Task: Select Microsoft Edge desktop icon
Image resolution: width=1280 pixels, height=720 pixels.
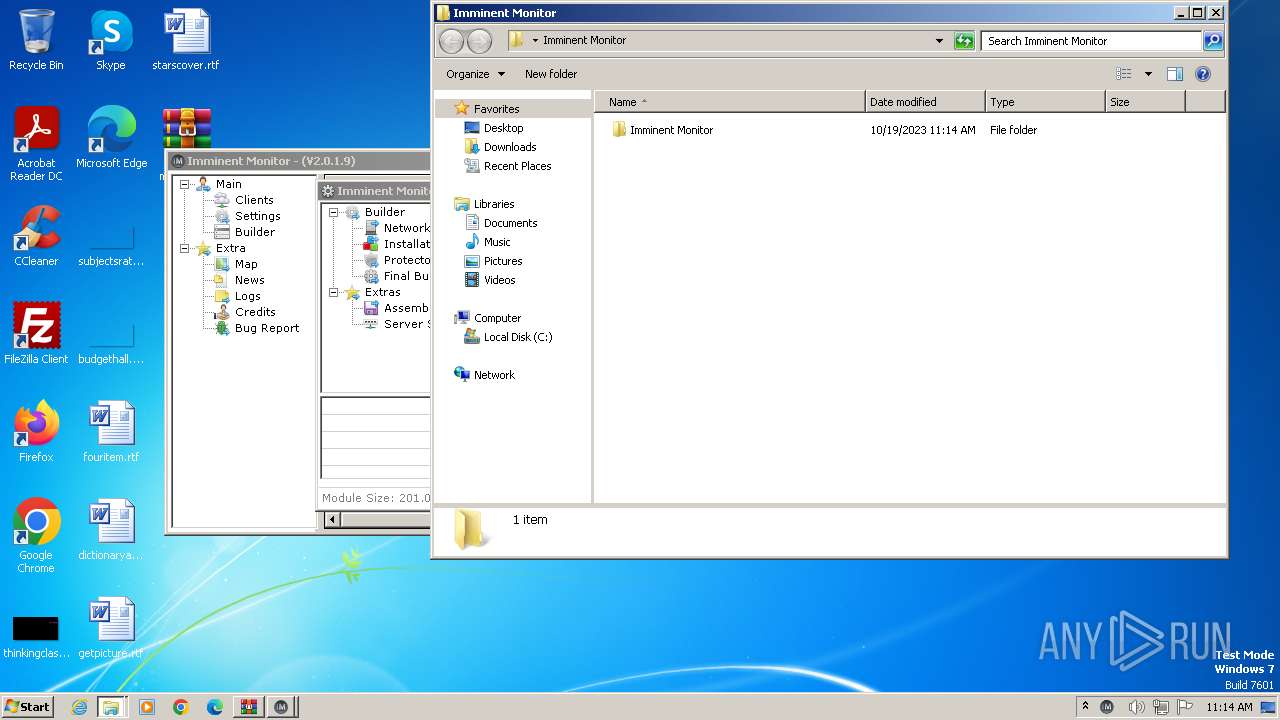Action: click(111, 138)
